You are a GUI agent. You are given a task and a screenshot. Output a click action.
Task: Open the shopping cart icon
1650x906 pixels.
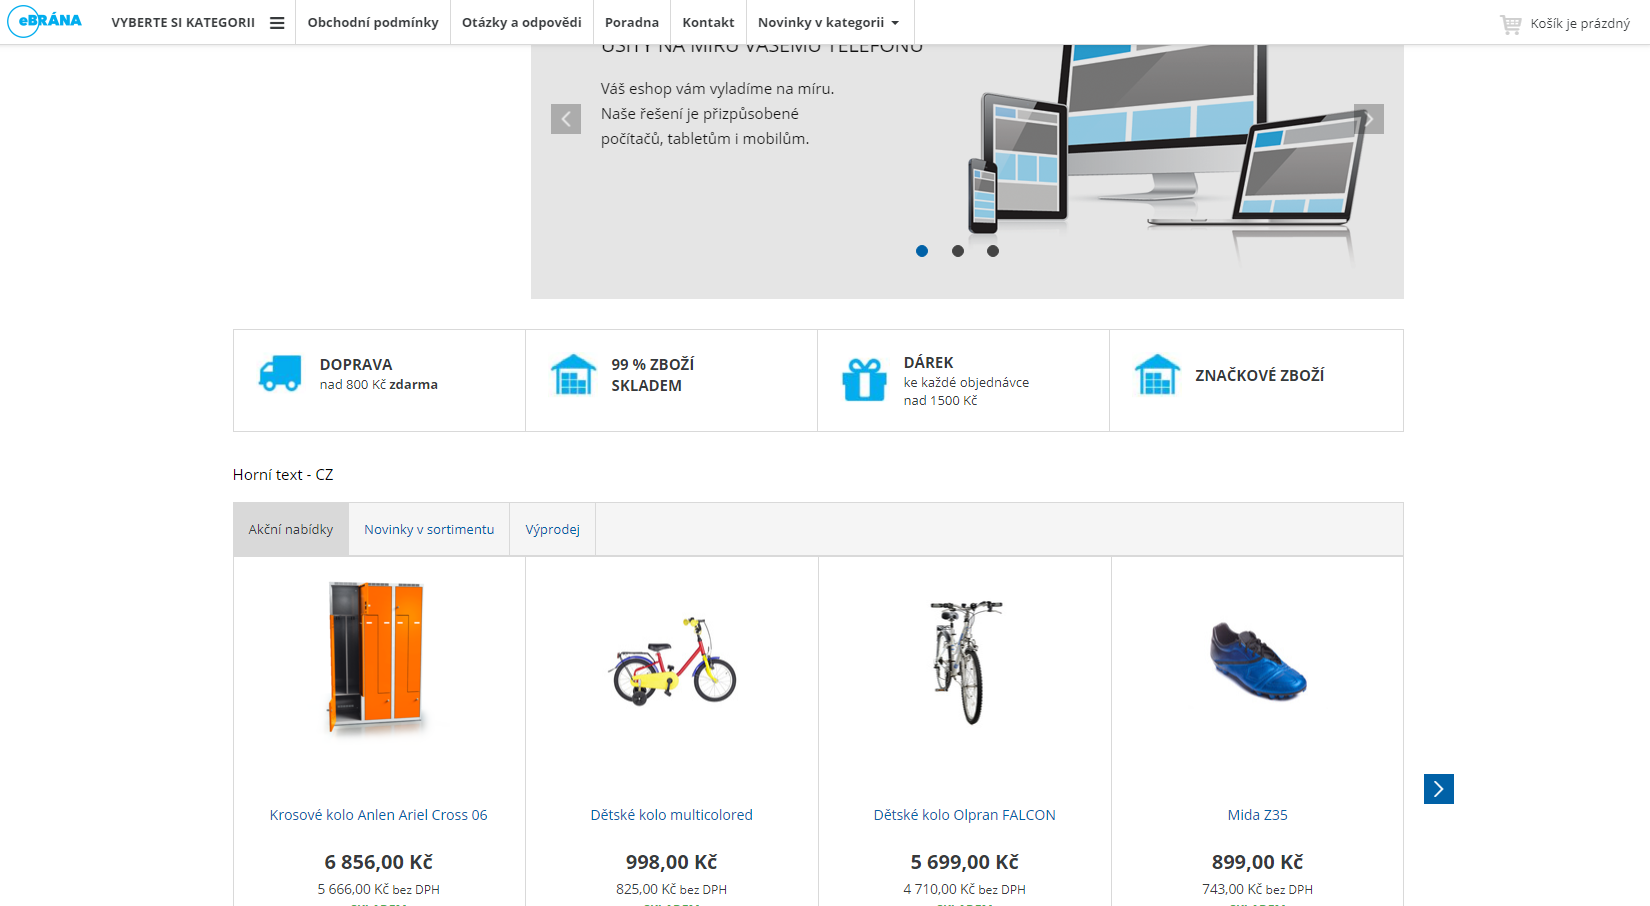coord(1510,24)
